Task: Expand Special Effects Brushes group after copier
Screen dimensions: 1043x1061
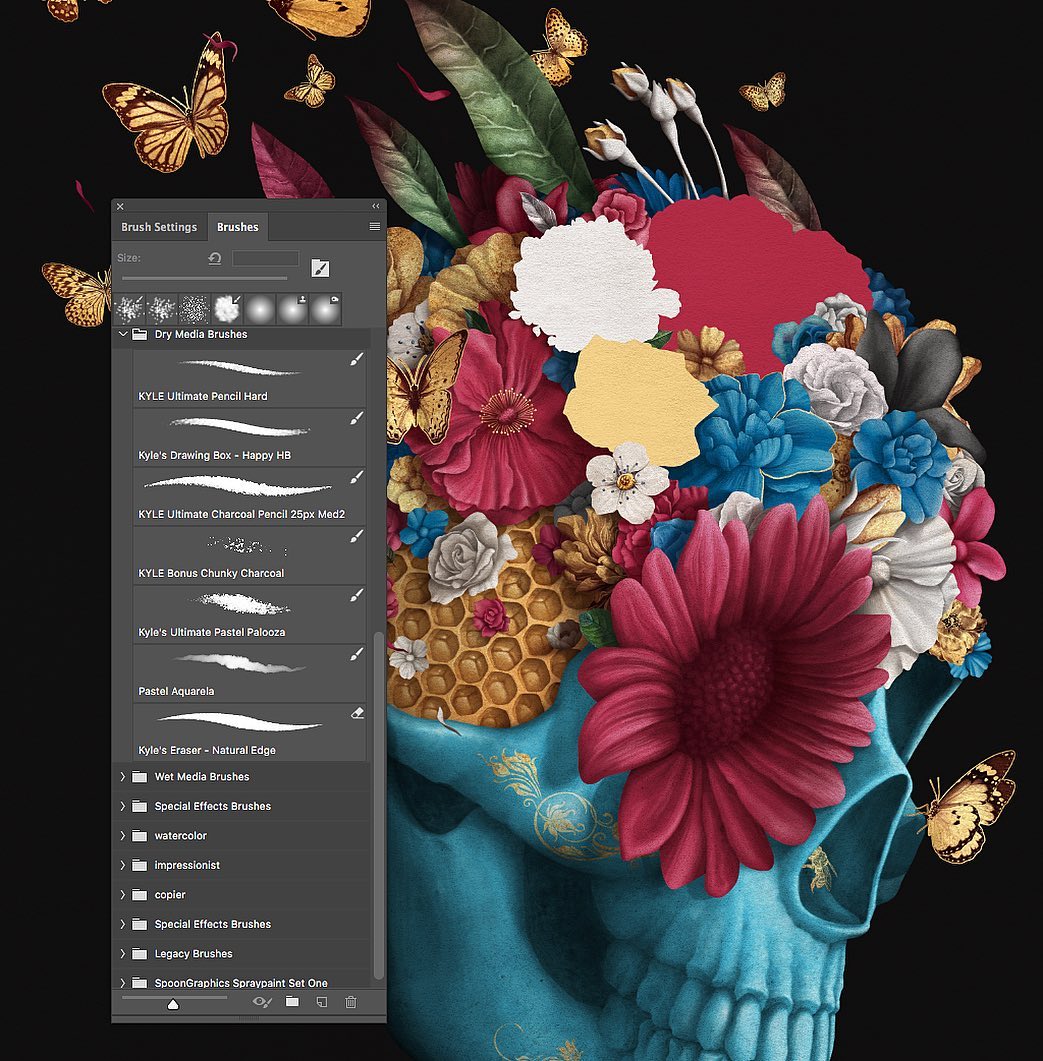Action: (123, 924)
